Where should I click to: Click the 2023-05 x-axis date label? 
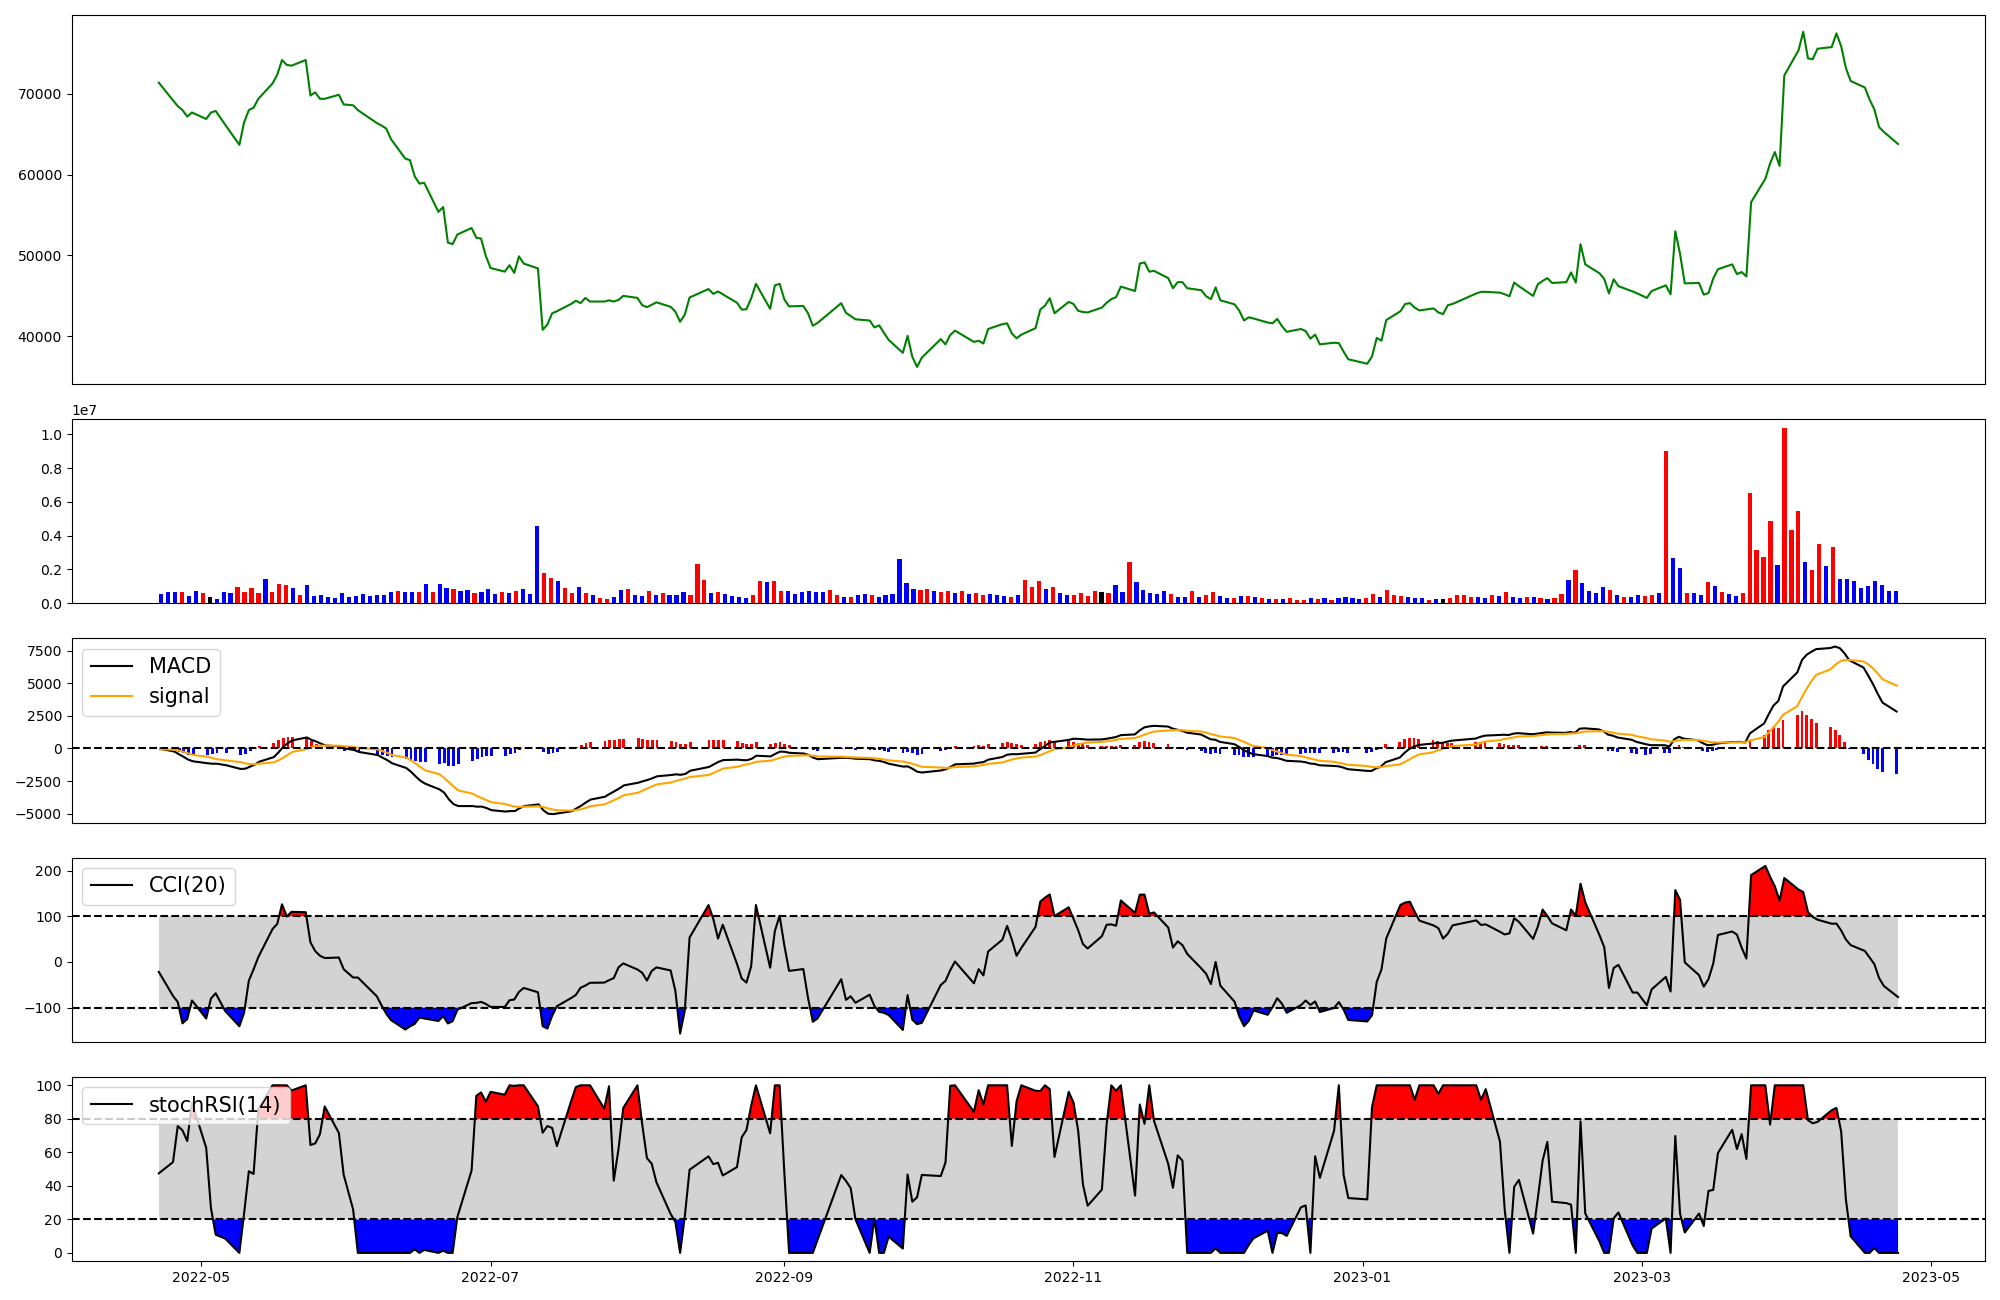(1930, 1276)
